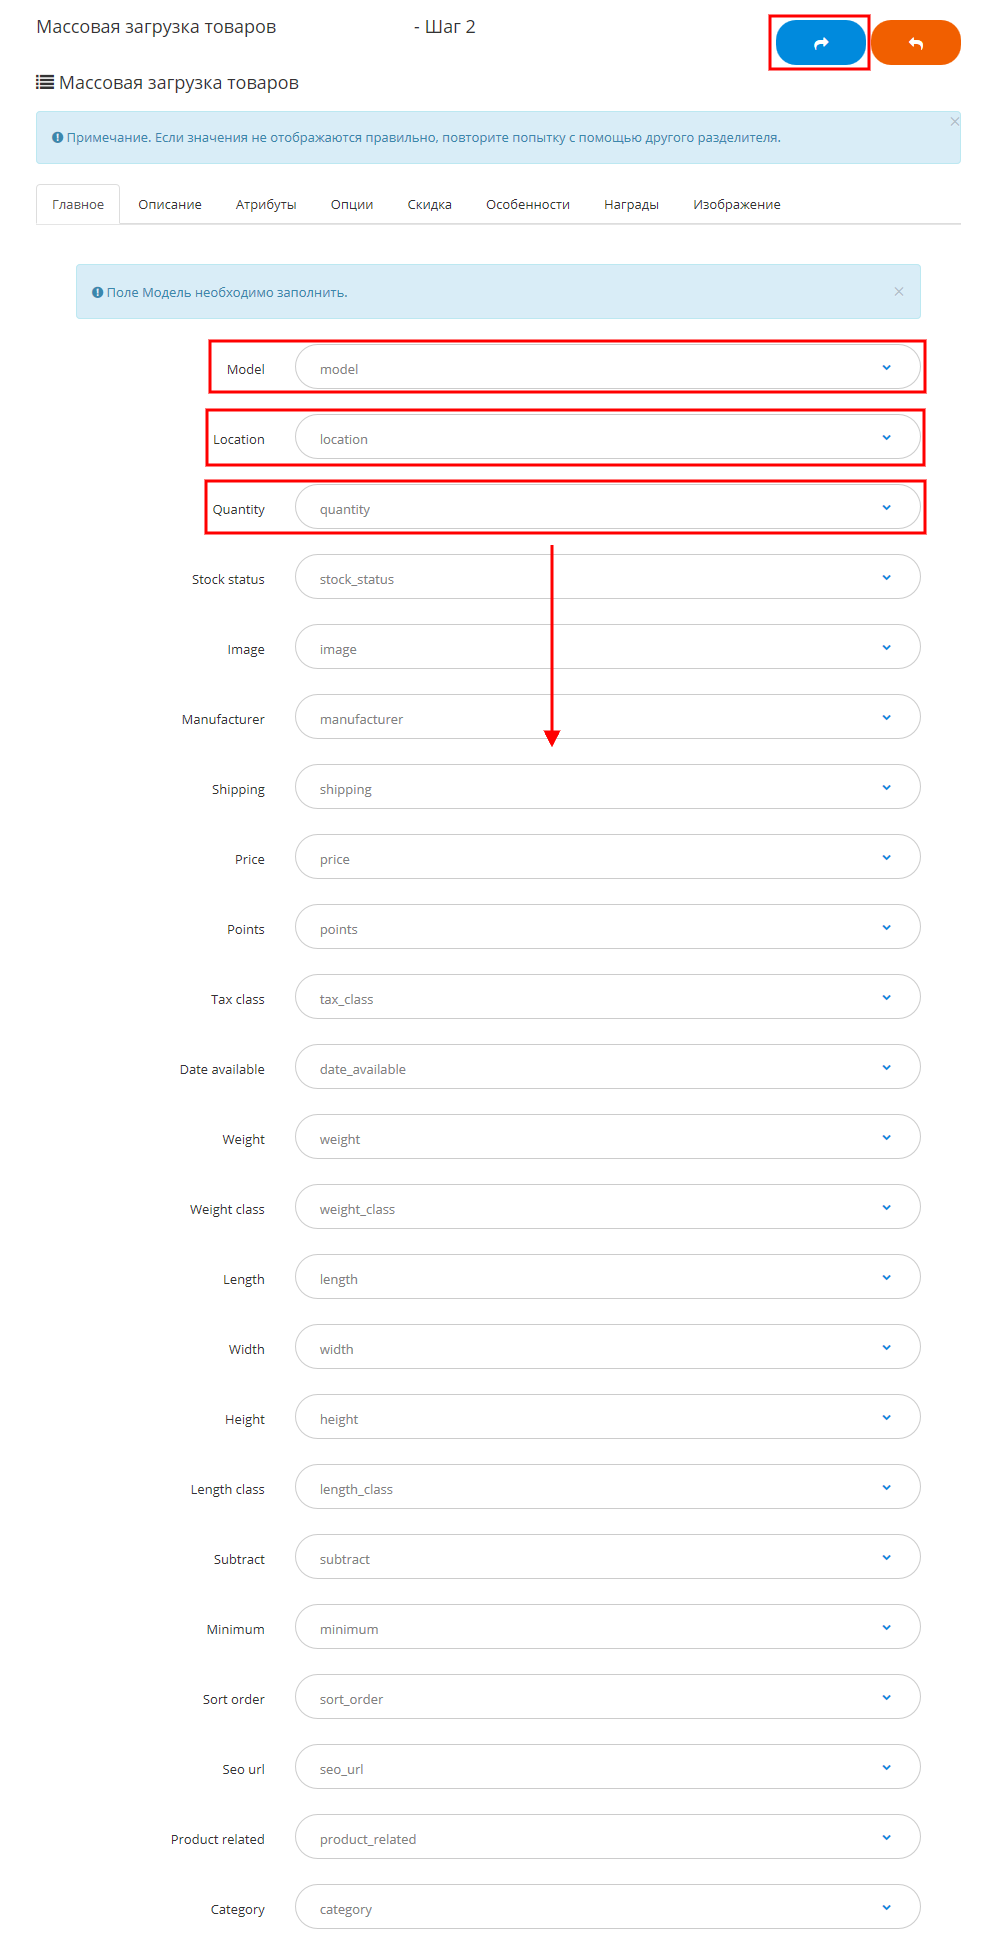Viewport: 996px width, 1947px height.
Task: Open the Price dropdown
Action: click(x=607, y=858)
